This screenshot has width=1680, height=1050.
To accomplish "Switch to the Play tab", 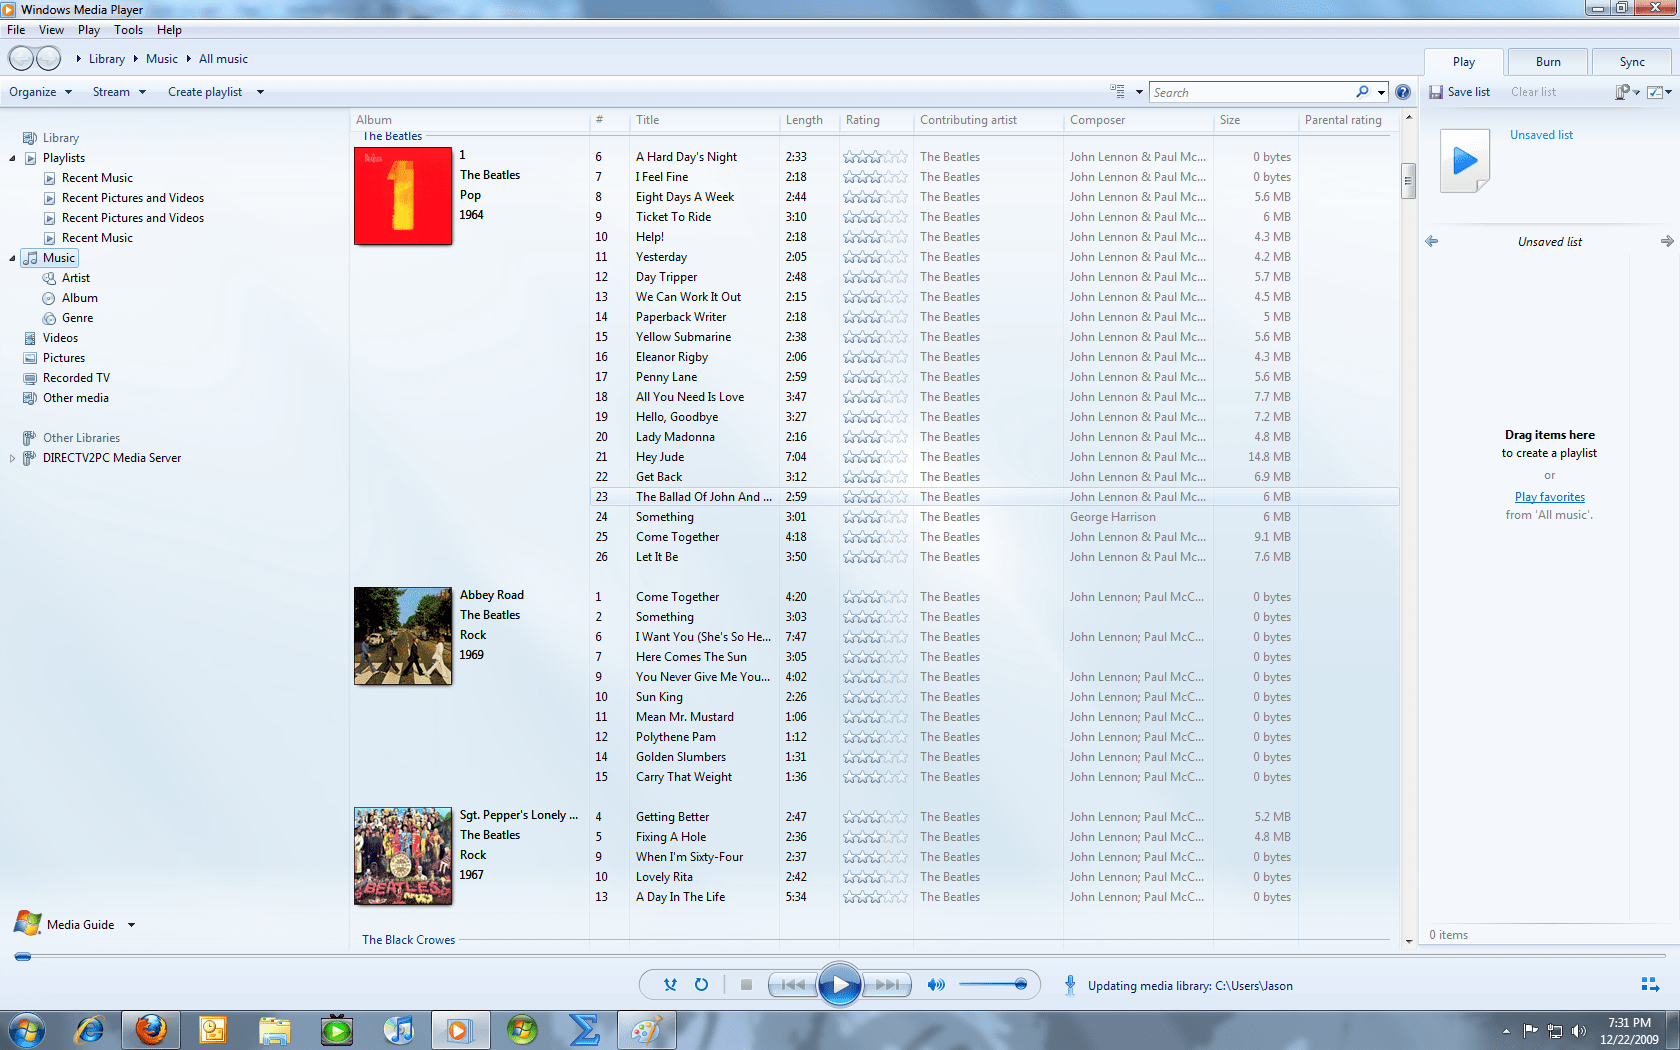I will tap(1464, 62).
